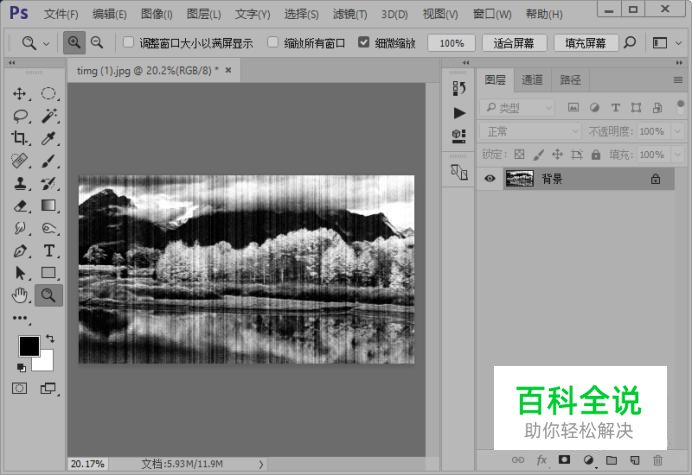This screenshot has width=692, height=475.
Task: Select the Eraser tool
Action: (20, 206)
